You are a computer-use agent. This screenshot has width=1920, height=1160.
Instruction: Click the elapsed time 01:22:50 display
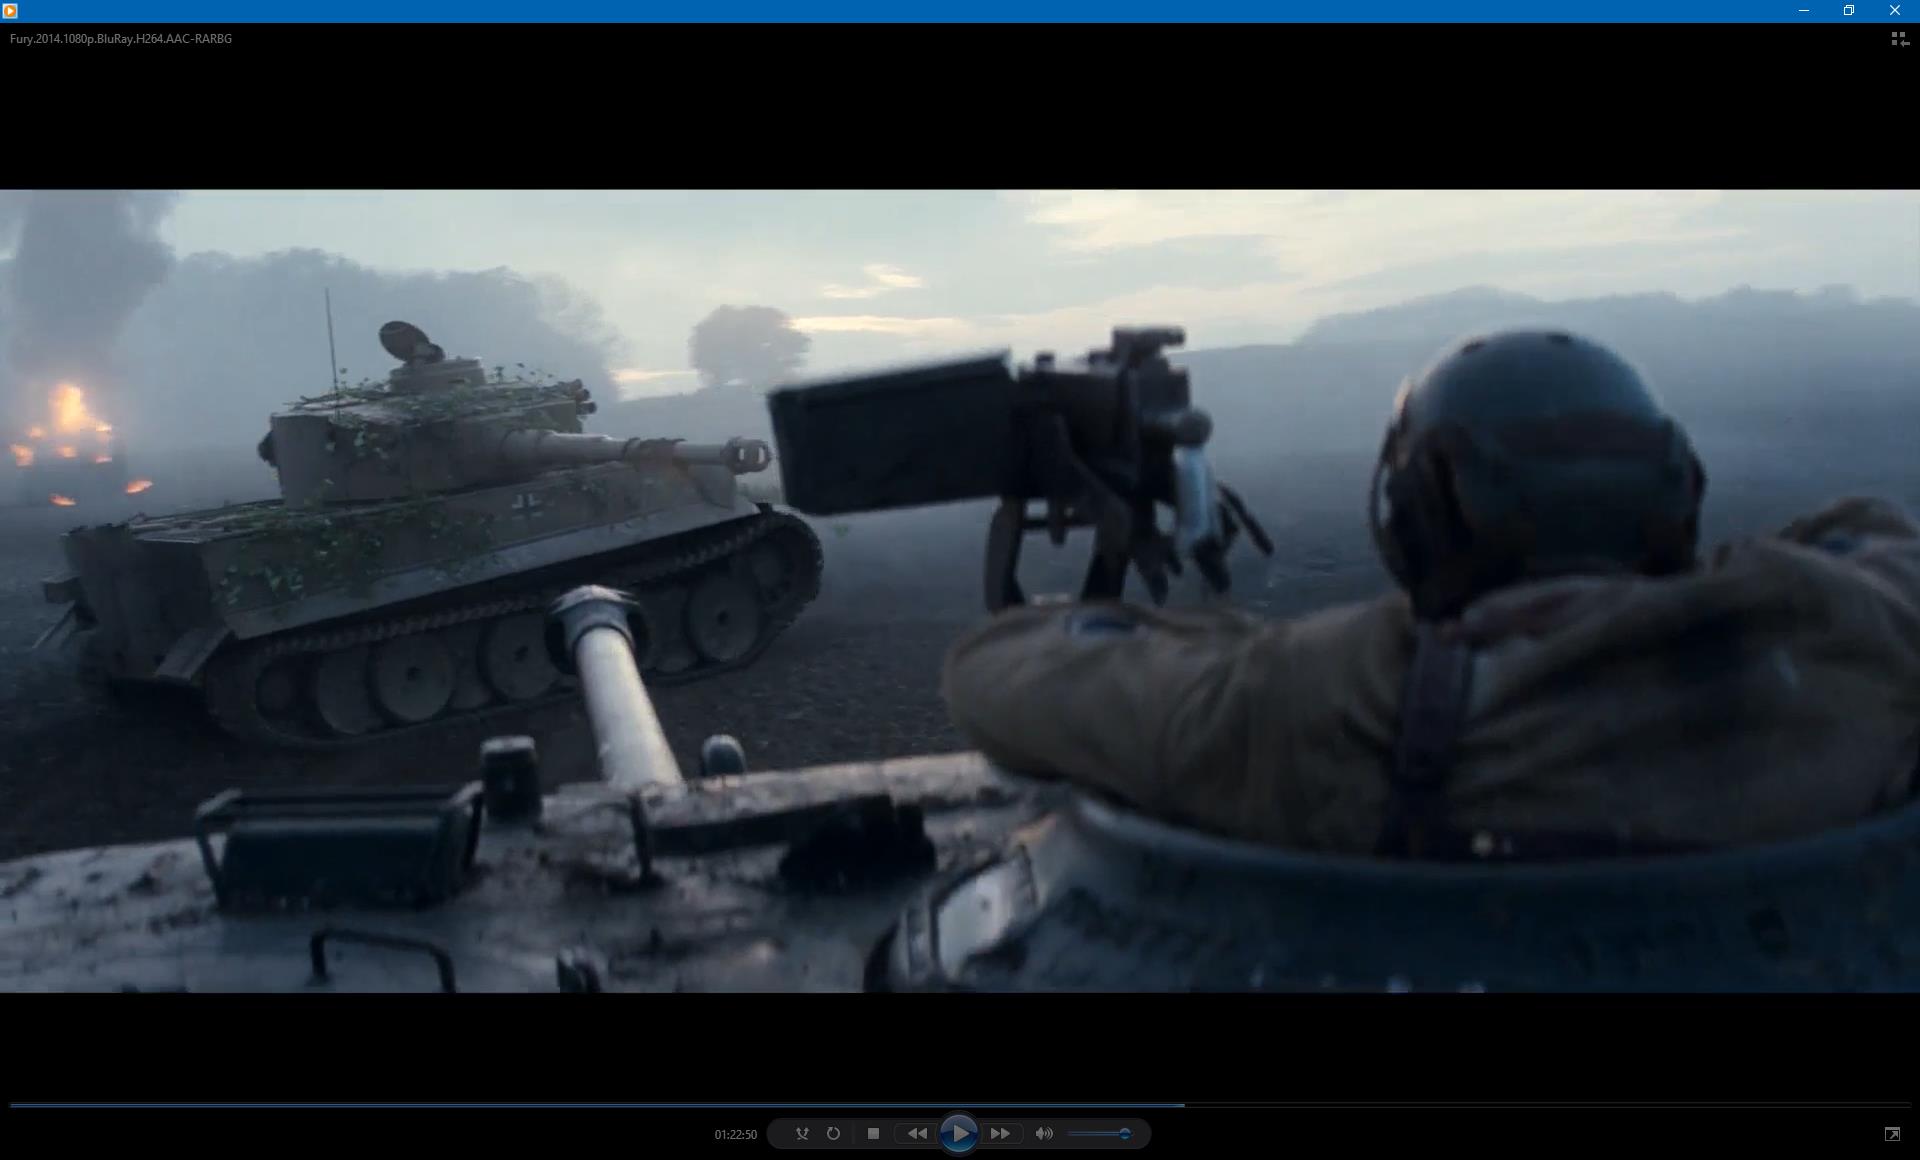pos(735,1134)
